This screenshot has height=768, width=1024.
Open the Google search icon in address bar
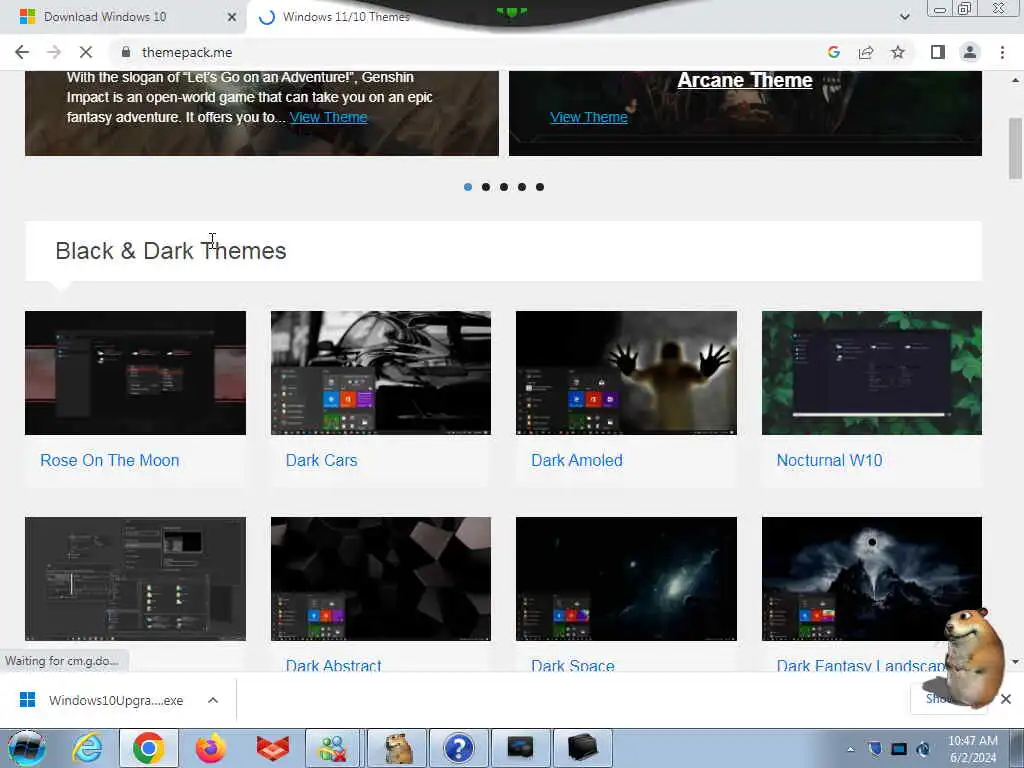point(833,52)
